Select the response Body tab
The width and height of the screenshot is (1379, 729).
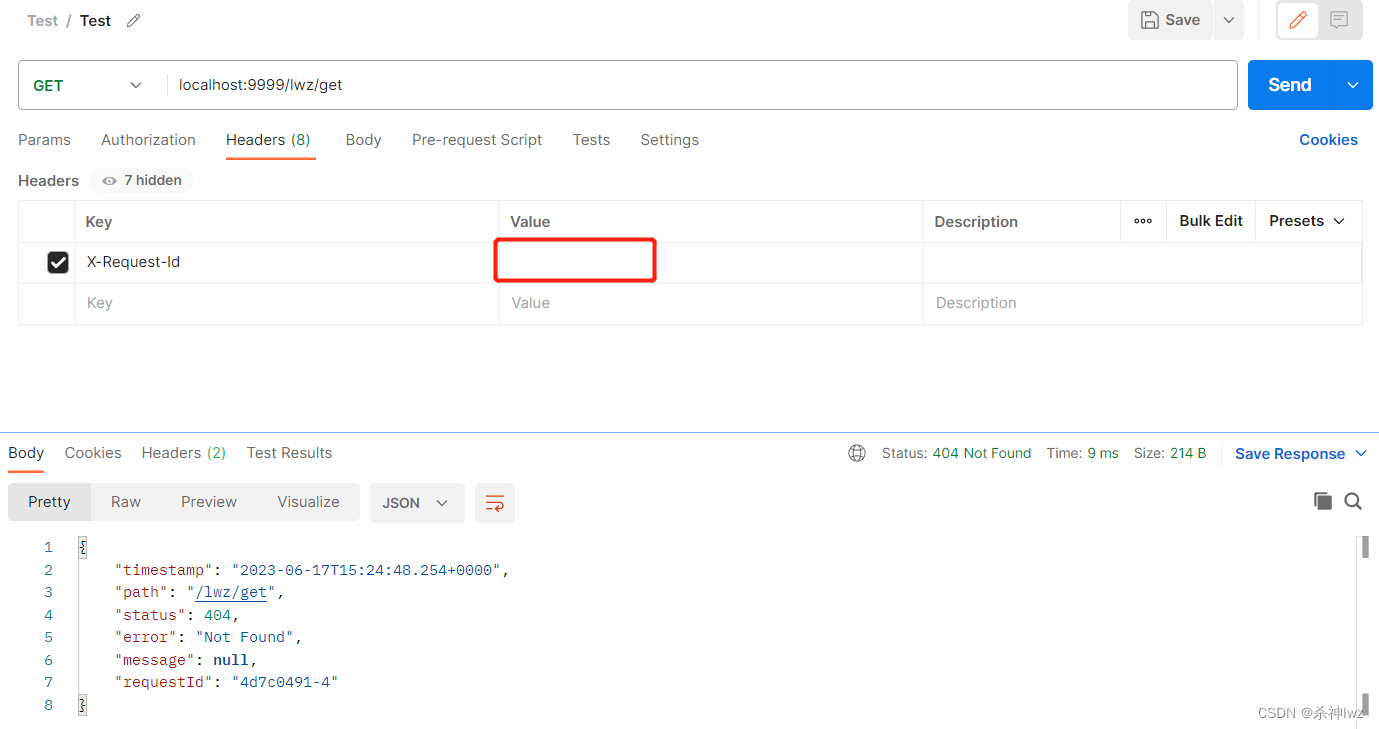coord(26,453)
